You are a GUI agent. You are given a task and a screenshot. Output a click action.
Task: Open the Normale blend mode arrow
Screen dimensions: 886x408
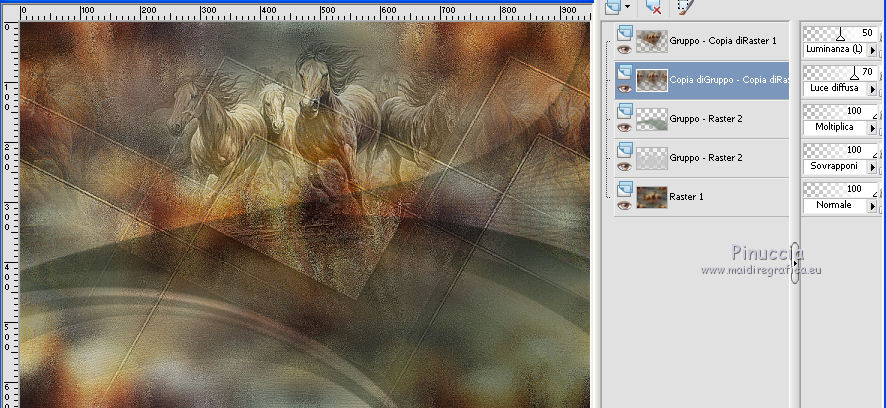[x=872, y=206]
